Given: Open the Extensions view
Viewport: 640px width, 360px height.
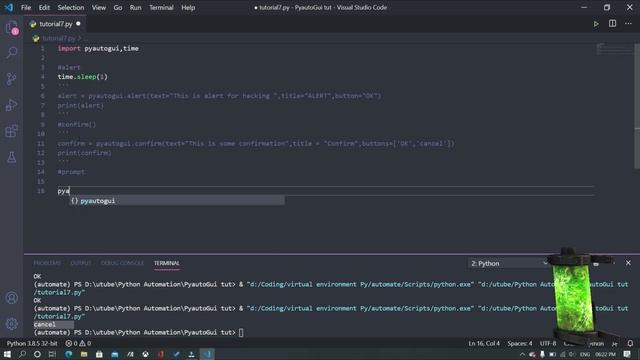Looking at the screenshot, I should pyautogui.click(x=11, y=131).
